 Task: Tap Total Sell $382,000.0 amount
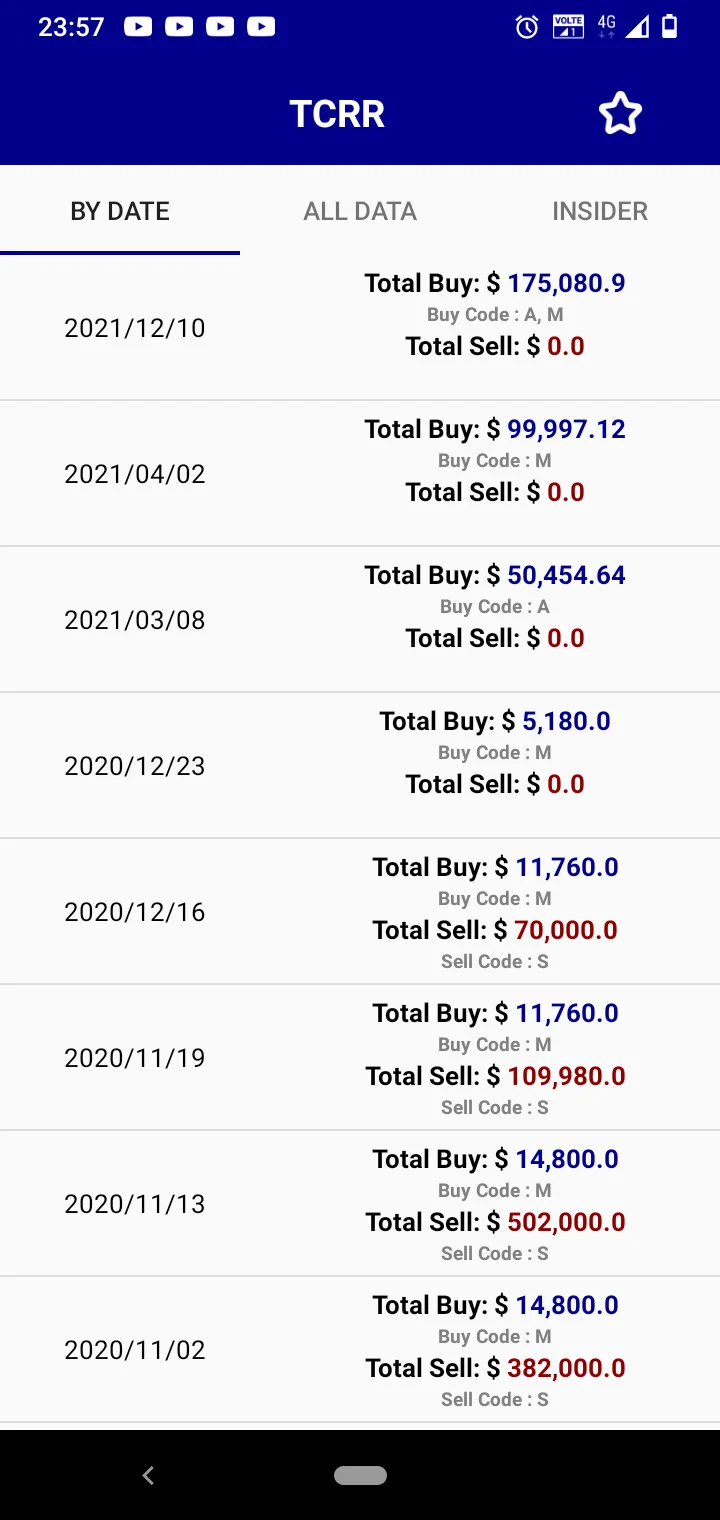[x=495, y=1368]
